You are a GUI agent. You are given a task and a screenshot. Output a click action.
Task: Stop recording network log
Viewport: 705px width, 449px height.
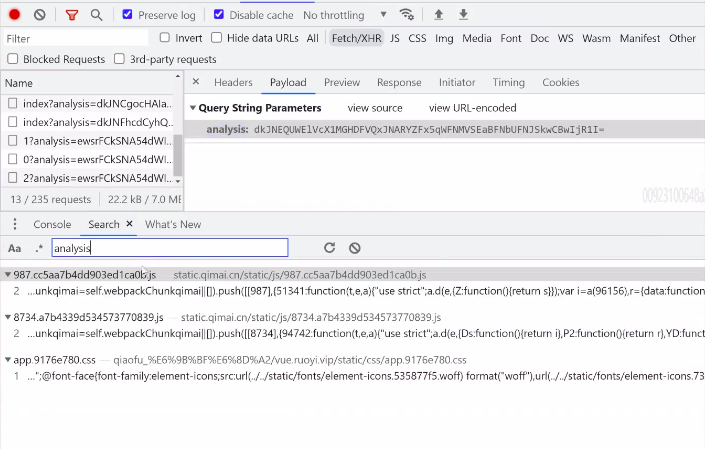[14, 15]
